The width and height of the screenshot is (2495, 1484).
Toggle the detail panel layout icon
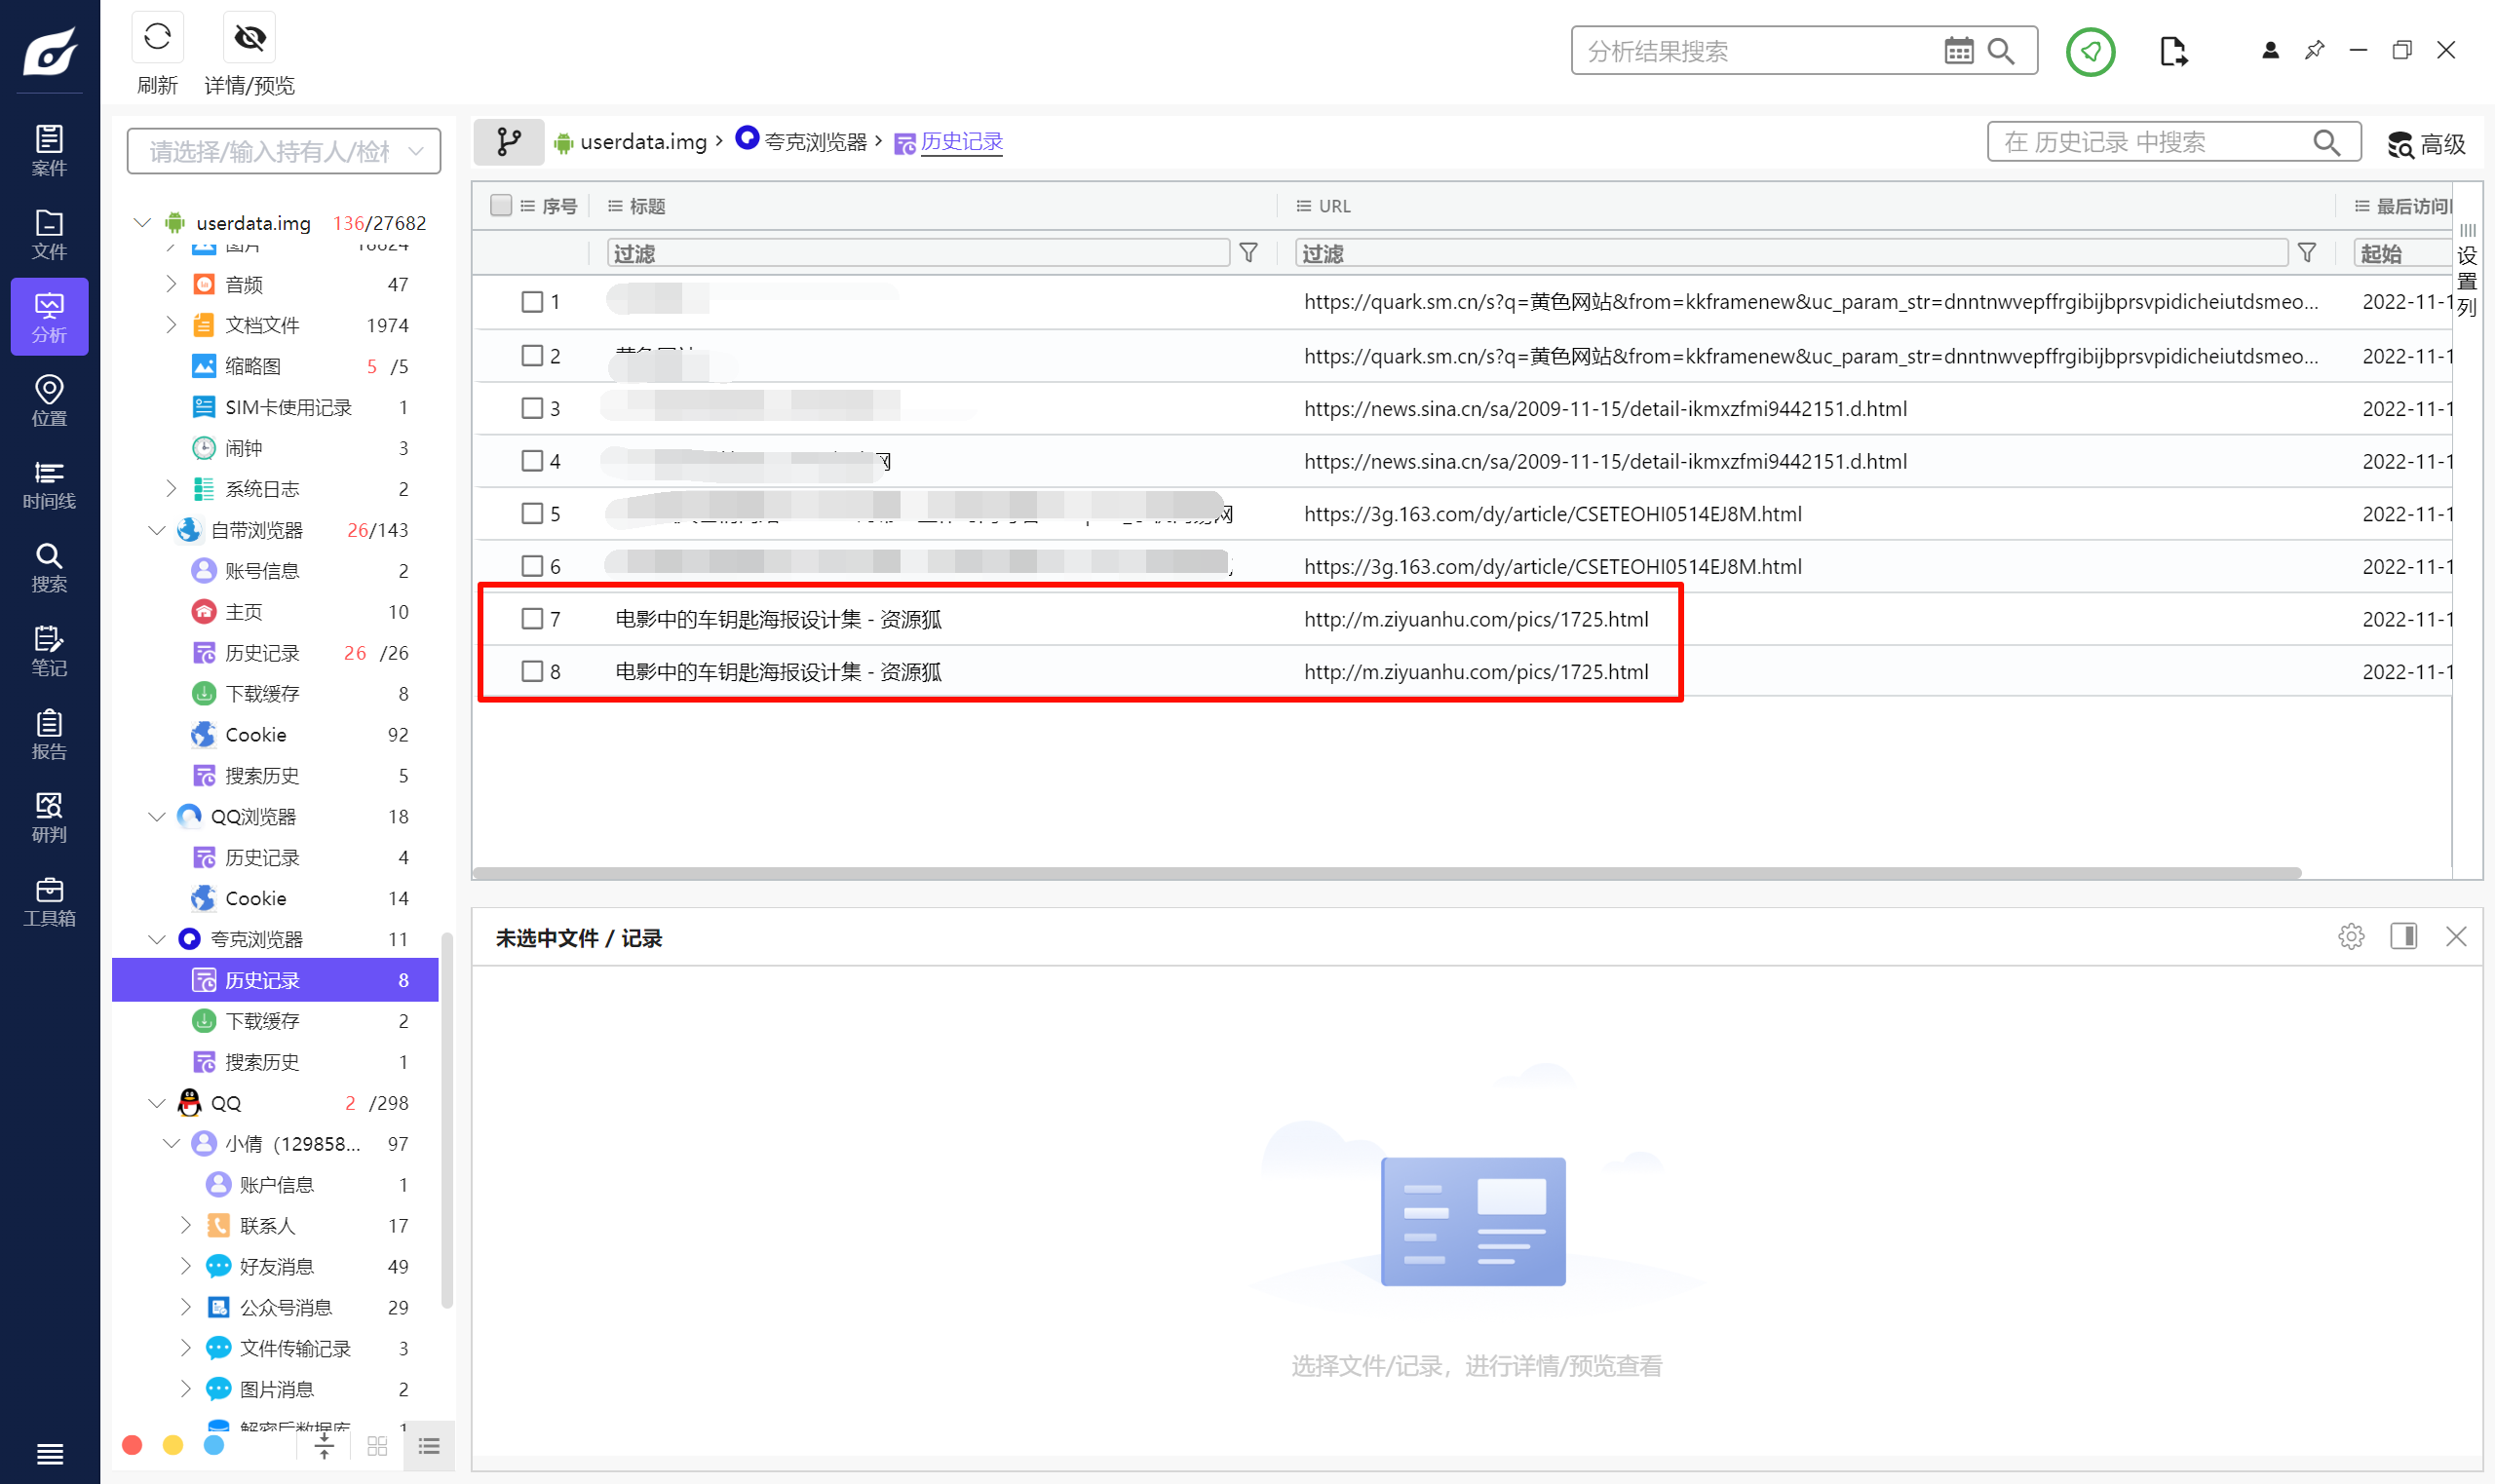2403,937
